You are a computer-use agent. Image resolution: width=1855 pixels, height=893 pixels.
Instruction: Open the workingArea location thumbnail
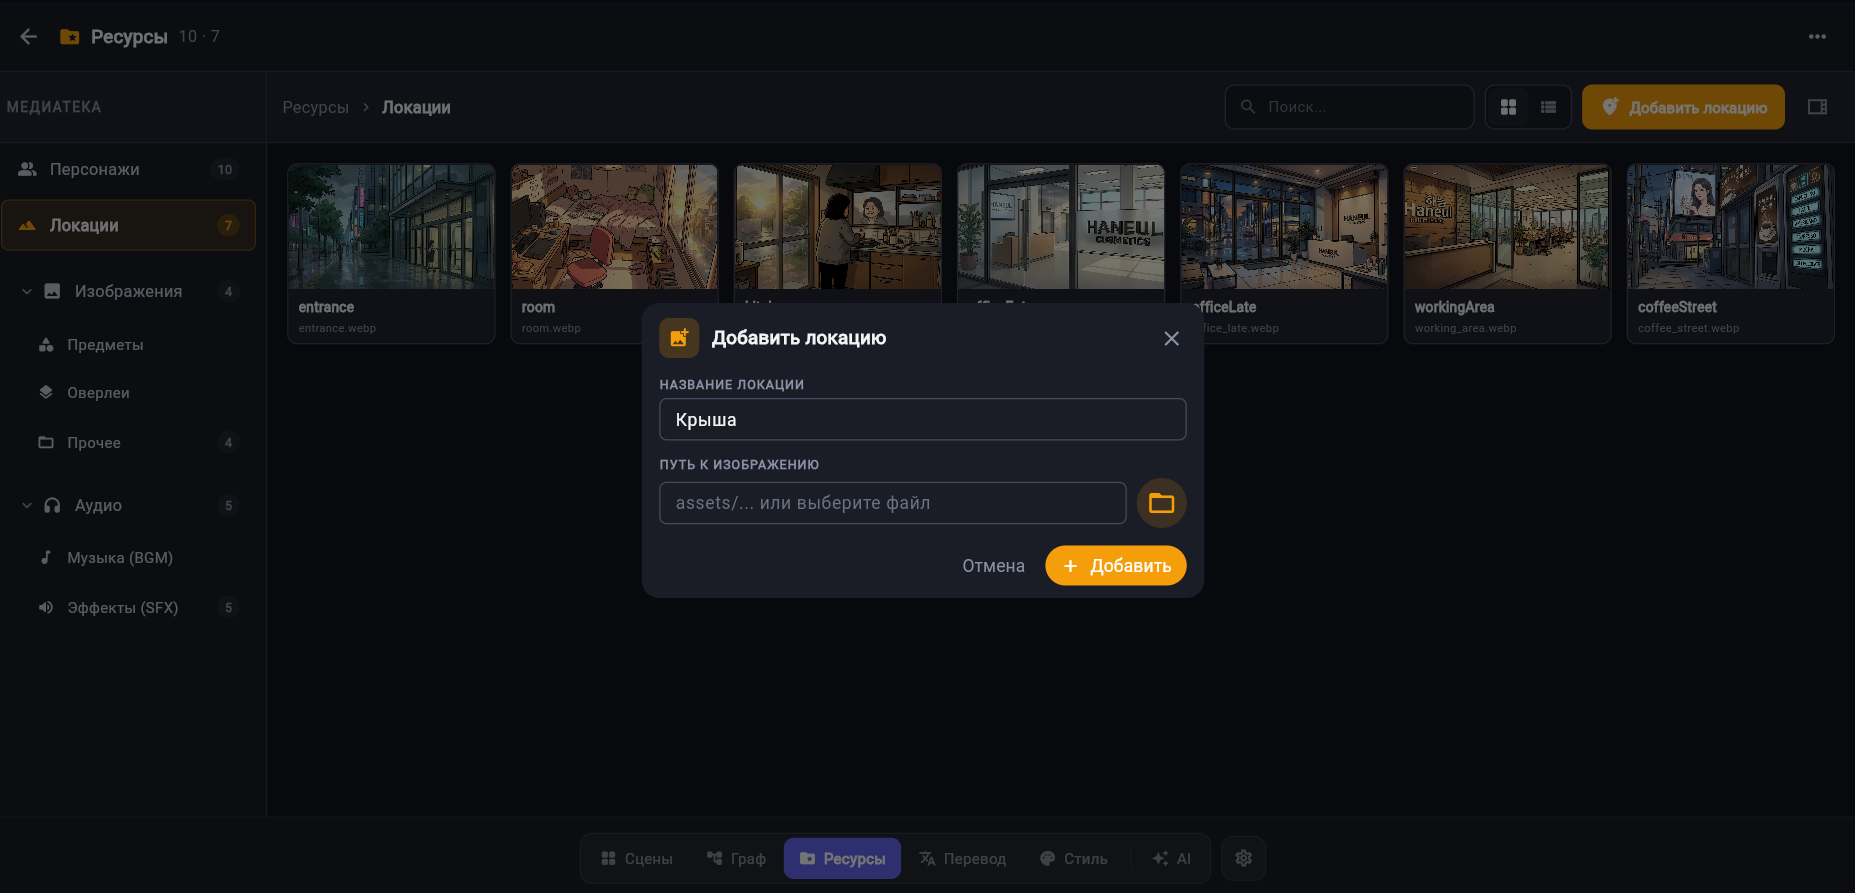coord(1507,227)
